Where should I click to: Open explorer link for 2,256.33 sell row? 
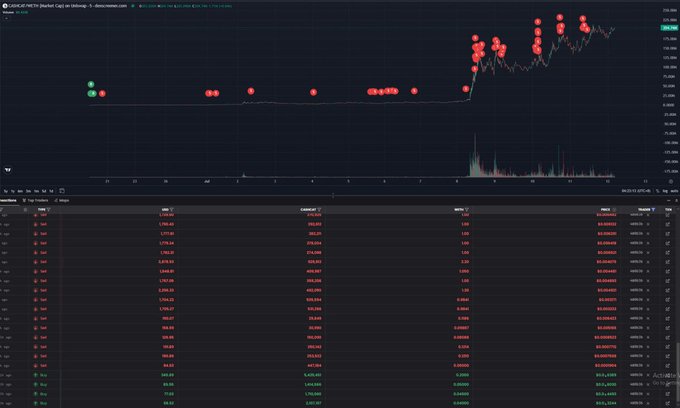click(x=668, y=290)
